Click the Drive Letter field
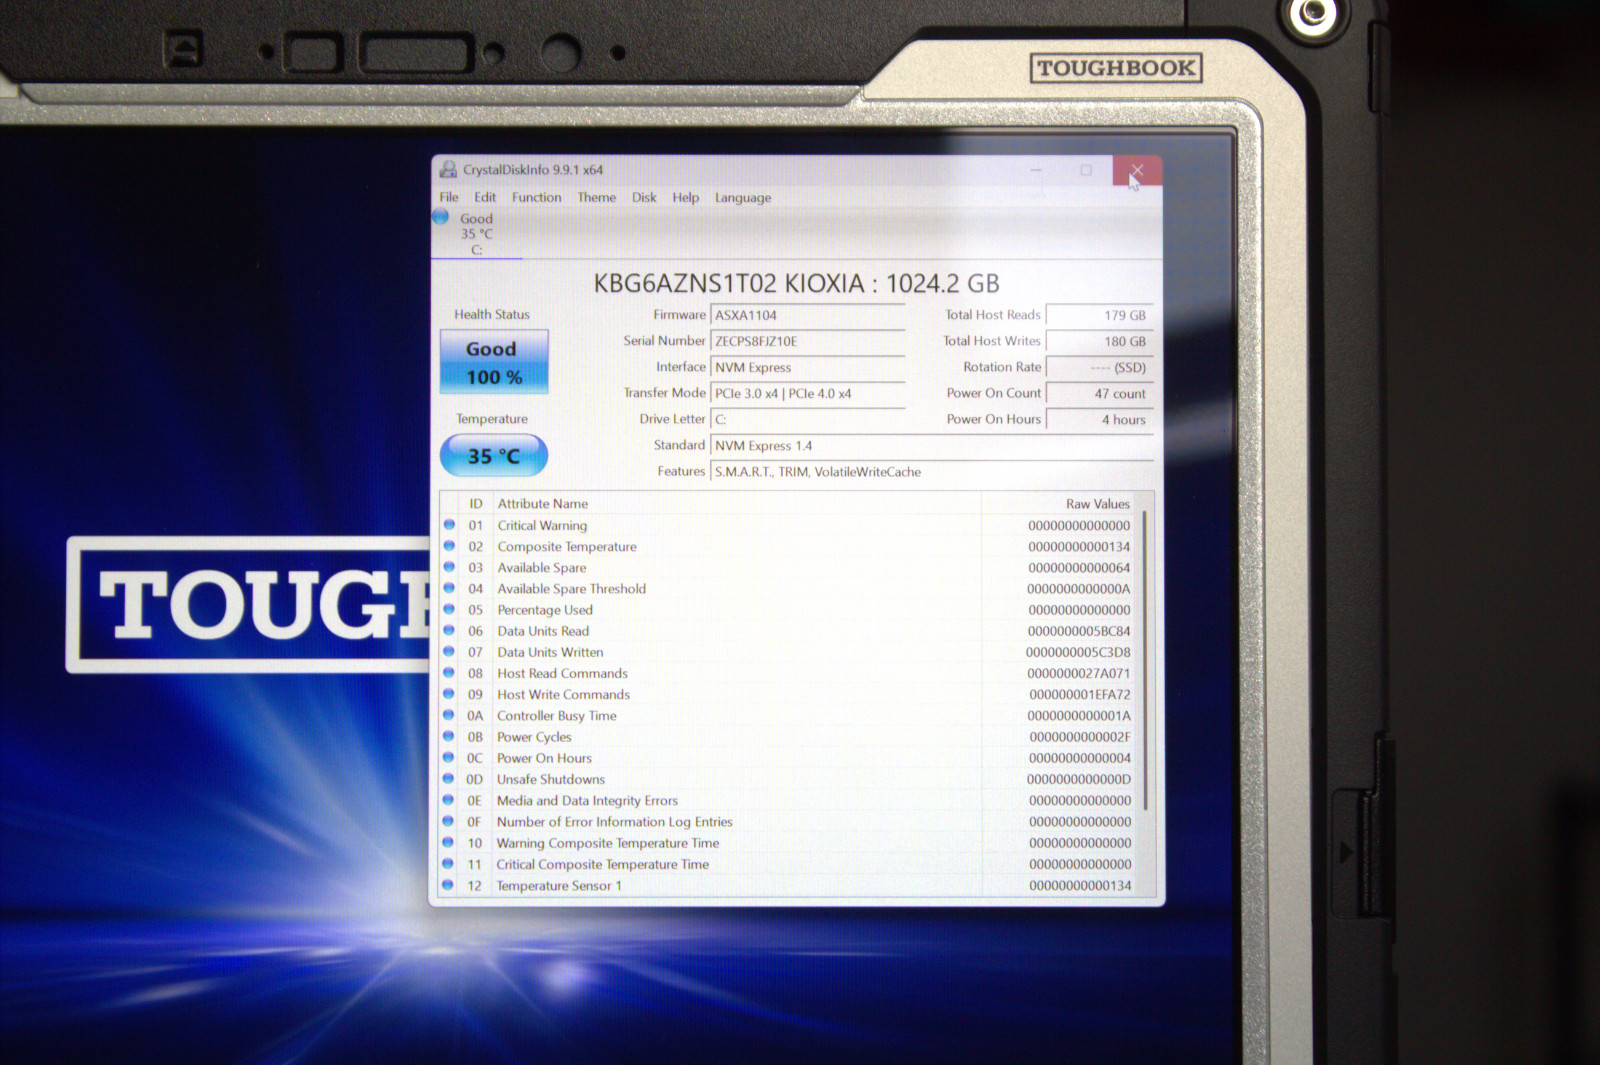The height and width of the screenshot is (1065, 1600). click(808, 419)
